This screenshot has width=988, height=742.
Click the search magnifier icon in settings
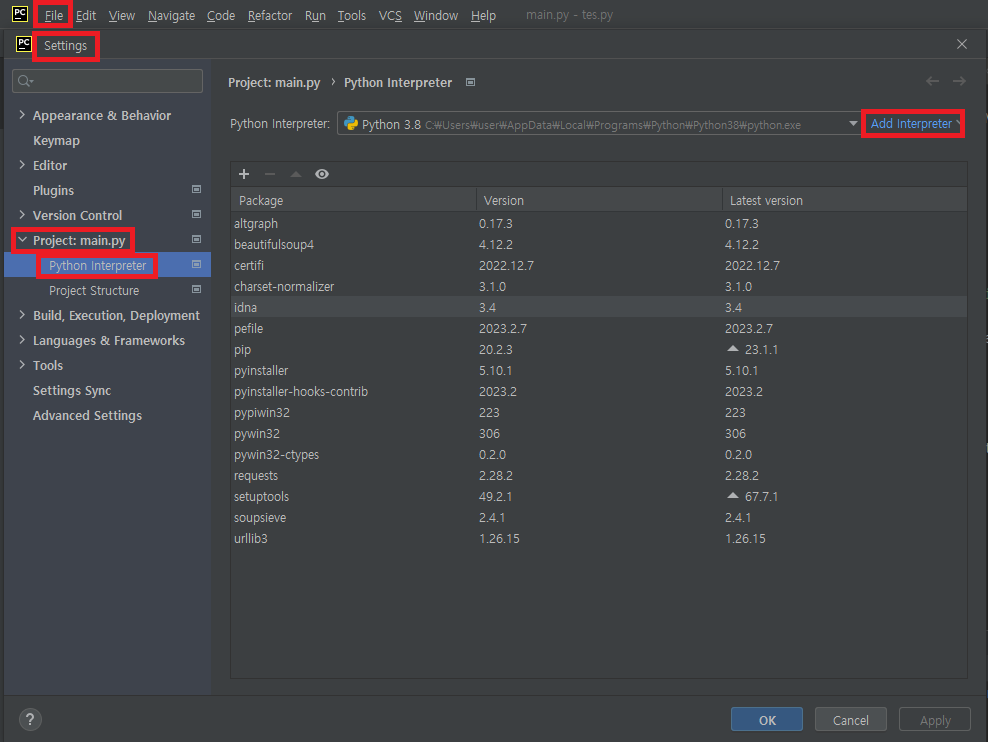coord(25,81)
